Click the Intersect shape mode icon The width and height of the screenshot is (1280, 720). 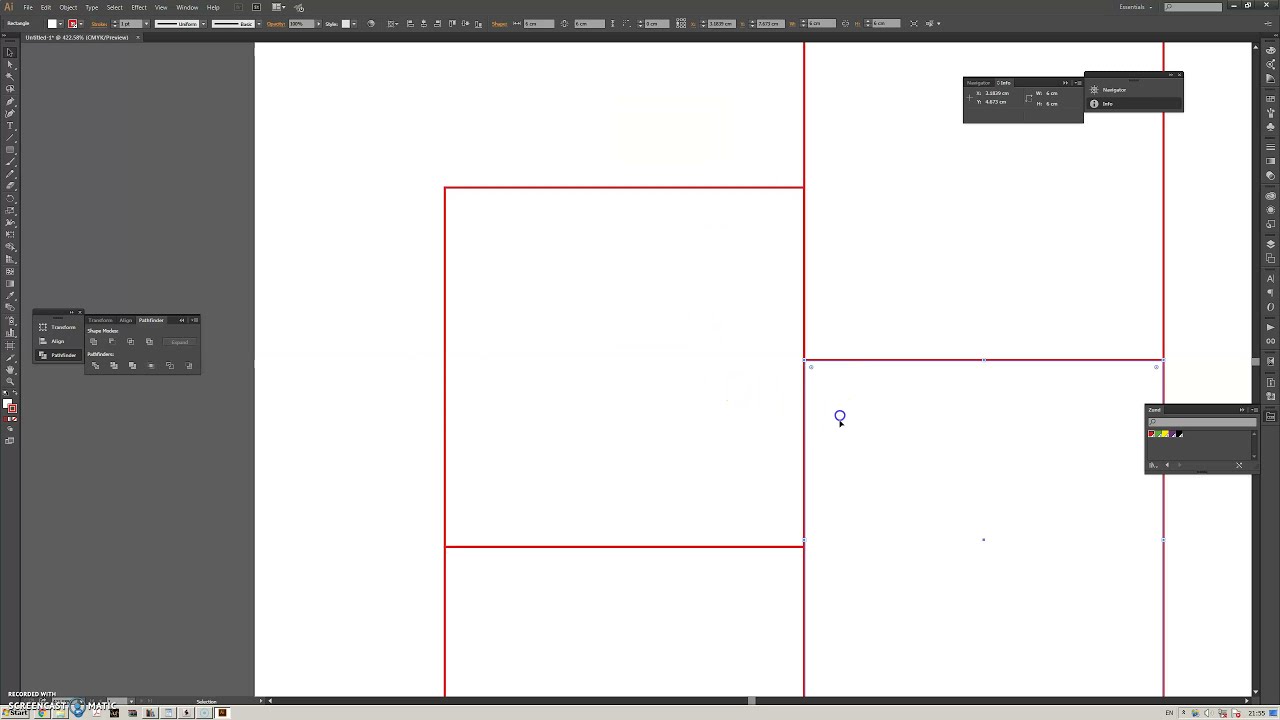130,342
